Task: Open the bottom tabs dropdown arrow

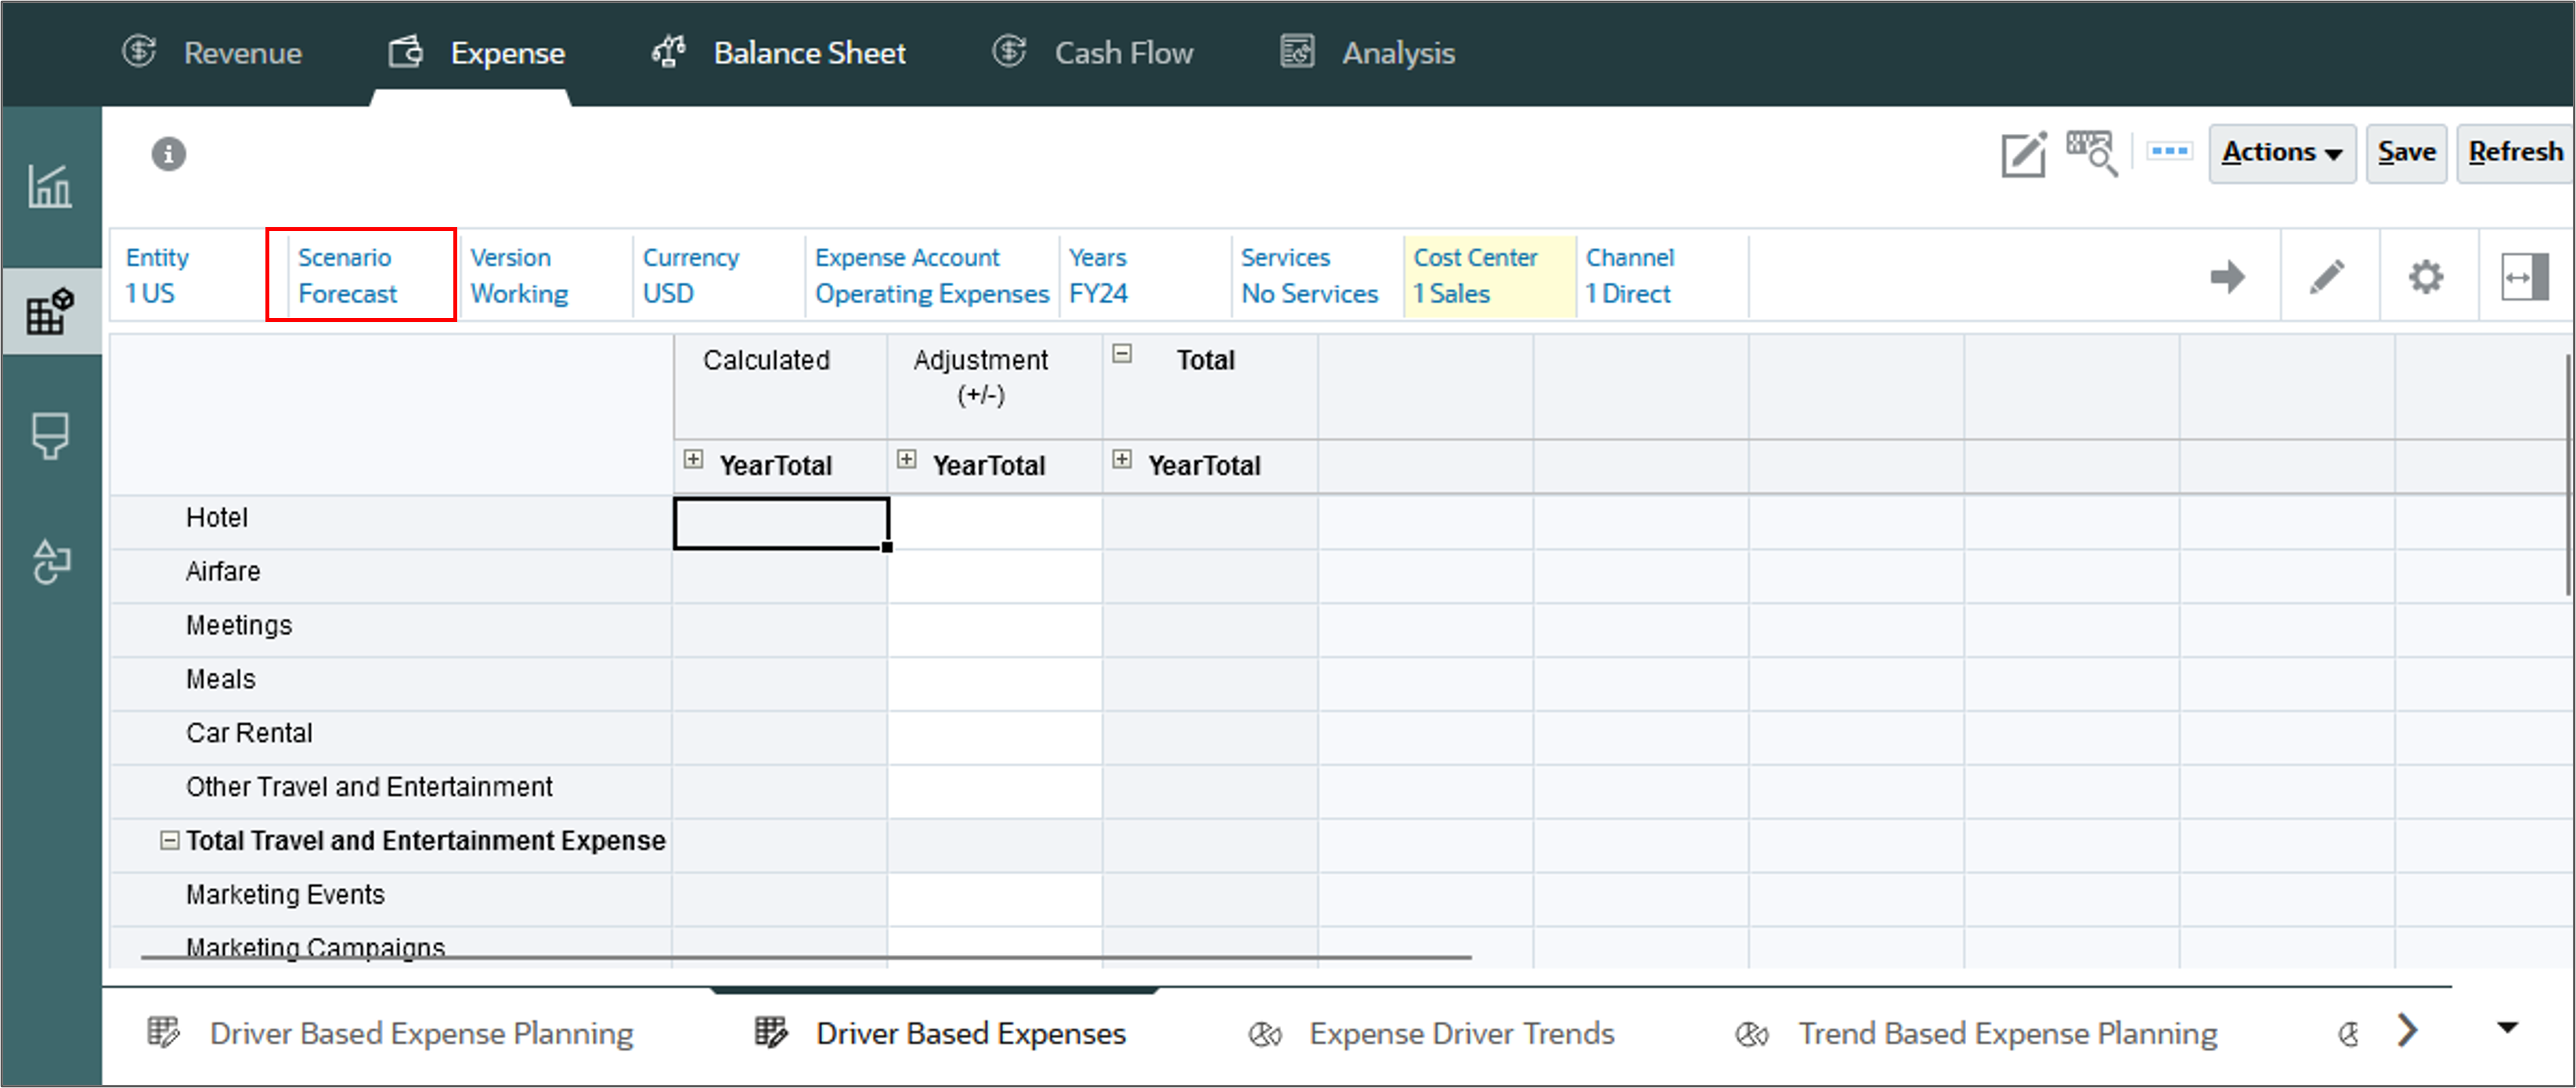Action: [2507, 1028]
